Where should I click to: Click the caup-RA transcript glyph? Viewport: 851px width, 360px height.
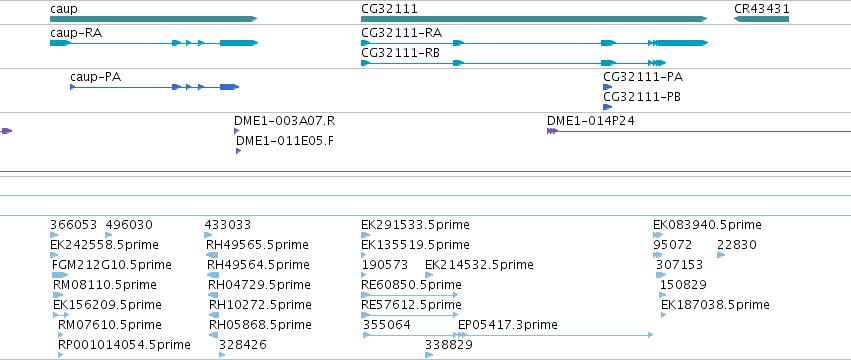154,43
